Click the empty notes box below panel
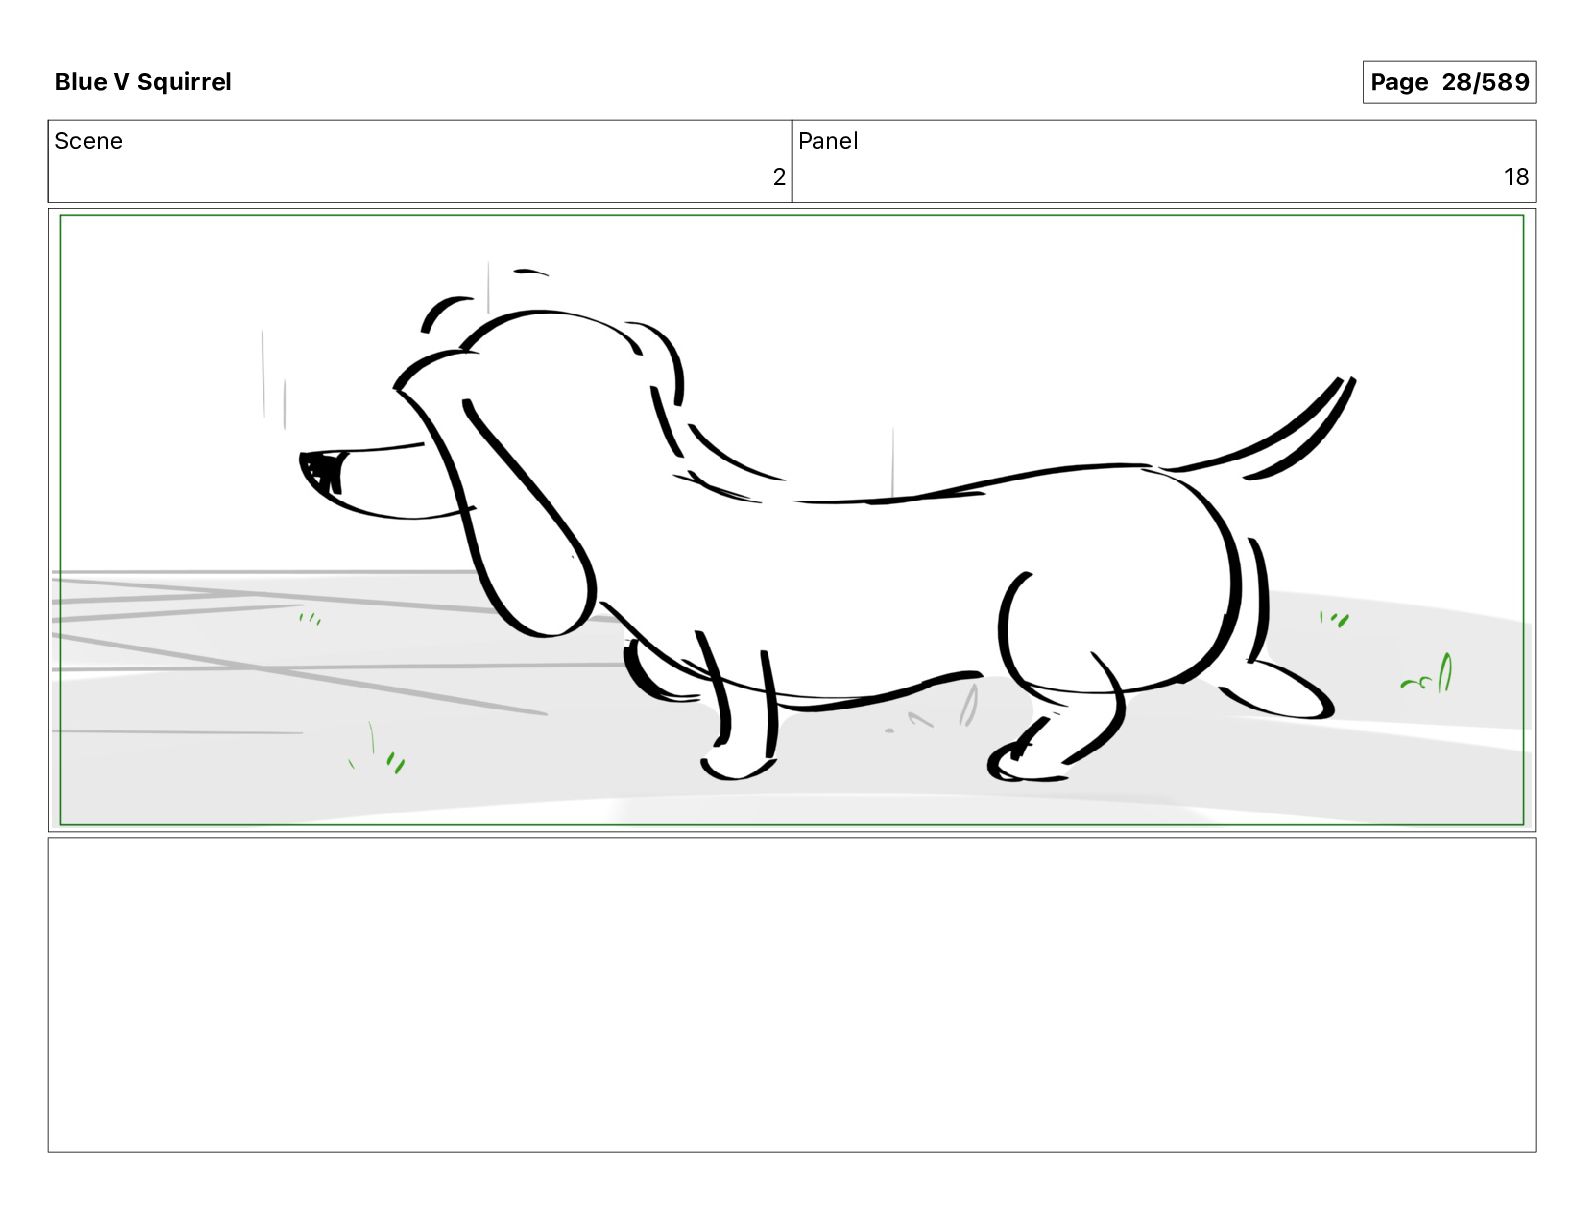Image resolution: width=1584 pixels, height=1224 pixels. (792, 995)
